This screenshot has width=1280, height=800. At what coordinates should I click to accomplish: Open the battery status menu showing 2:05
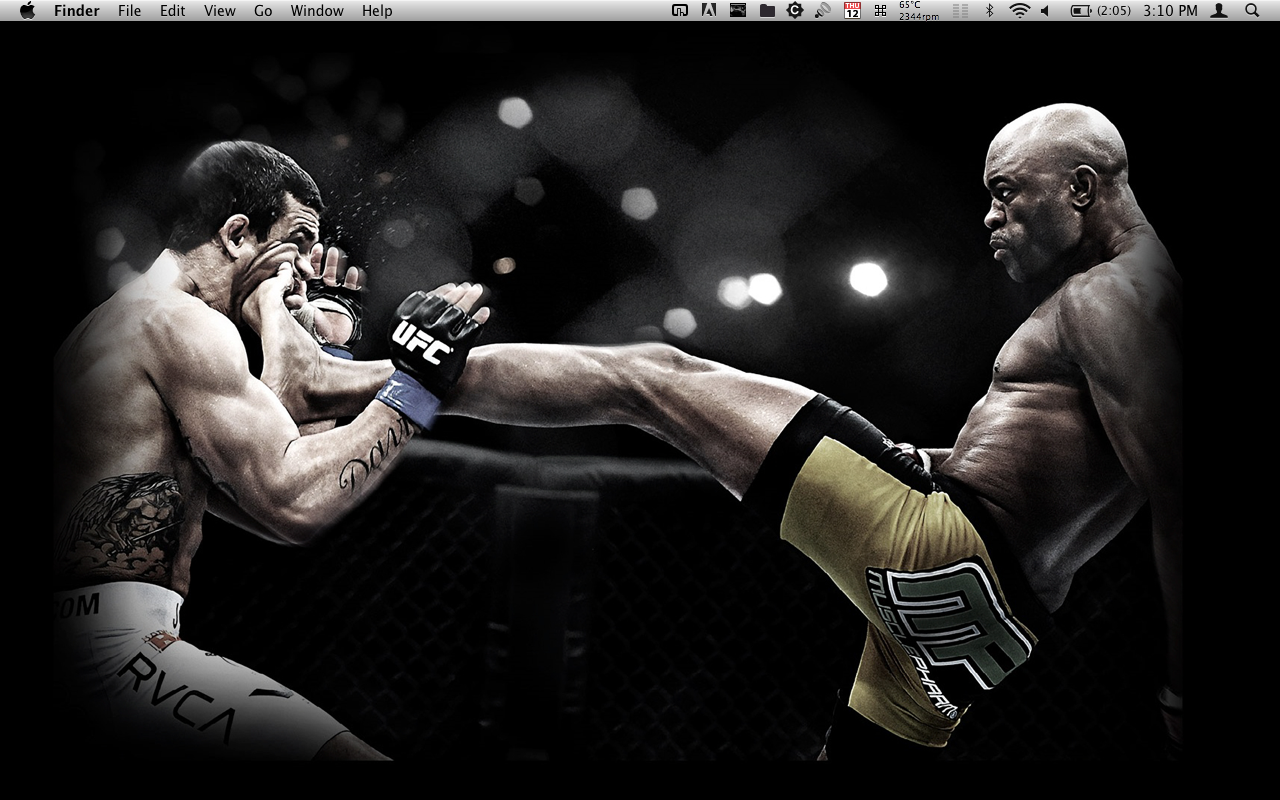point(1101,11)
